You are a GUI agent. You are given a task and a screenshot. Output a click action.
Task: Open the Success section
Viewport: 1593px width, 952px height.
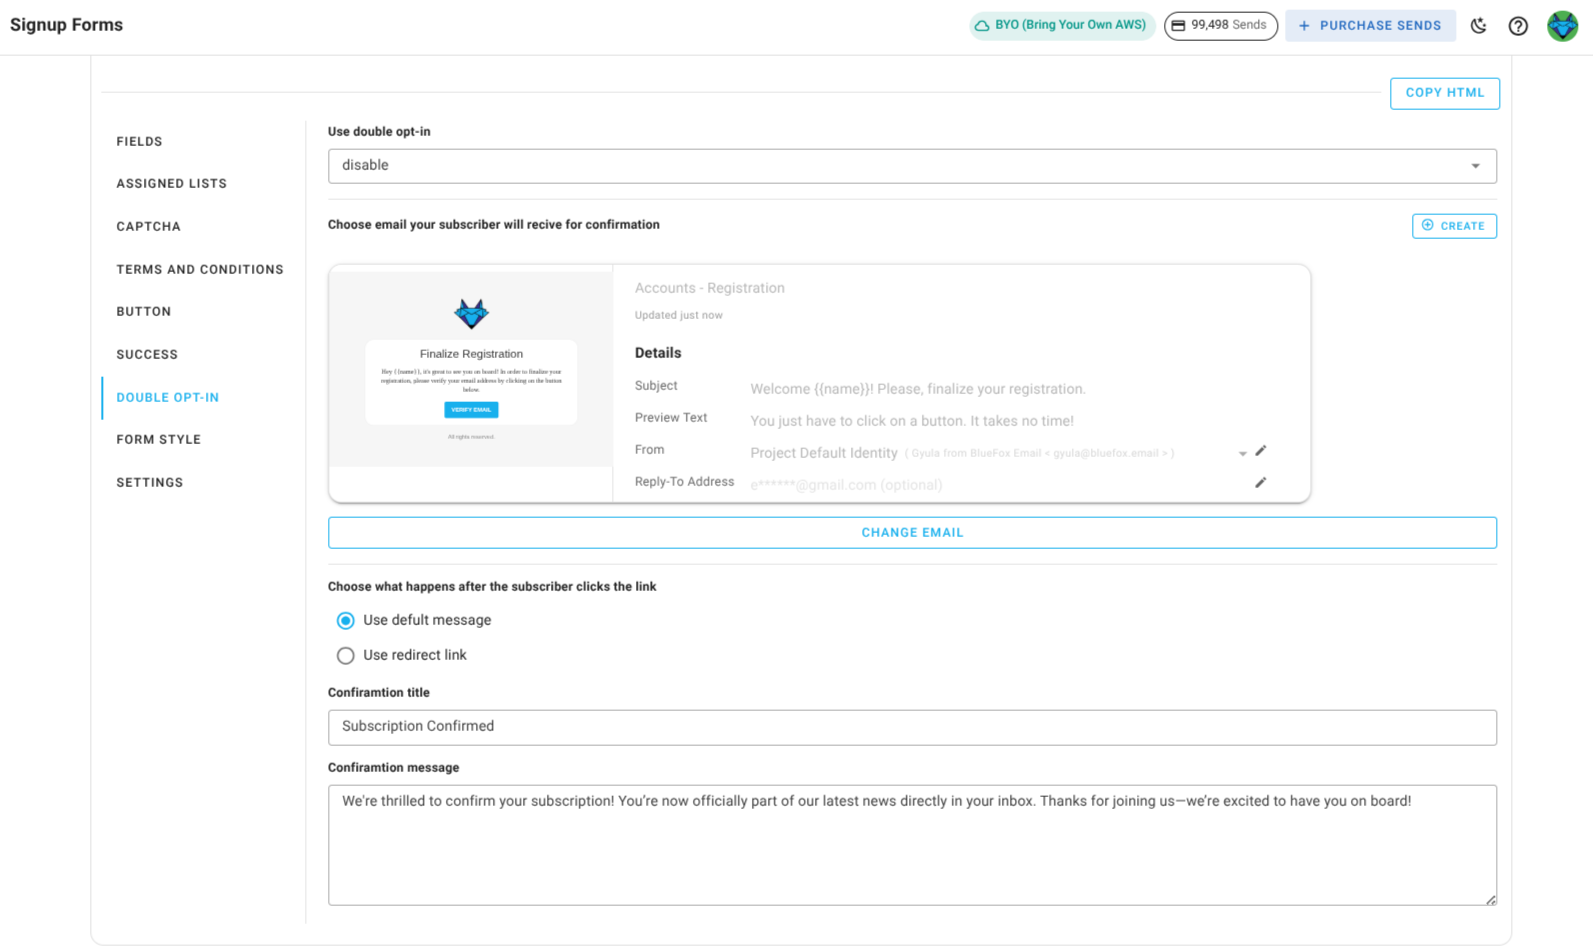point(147,355)
